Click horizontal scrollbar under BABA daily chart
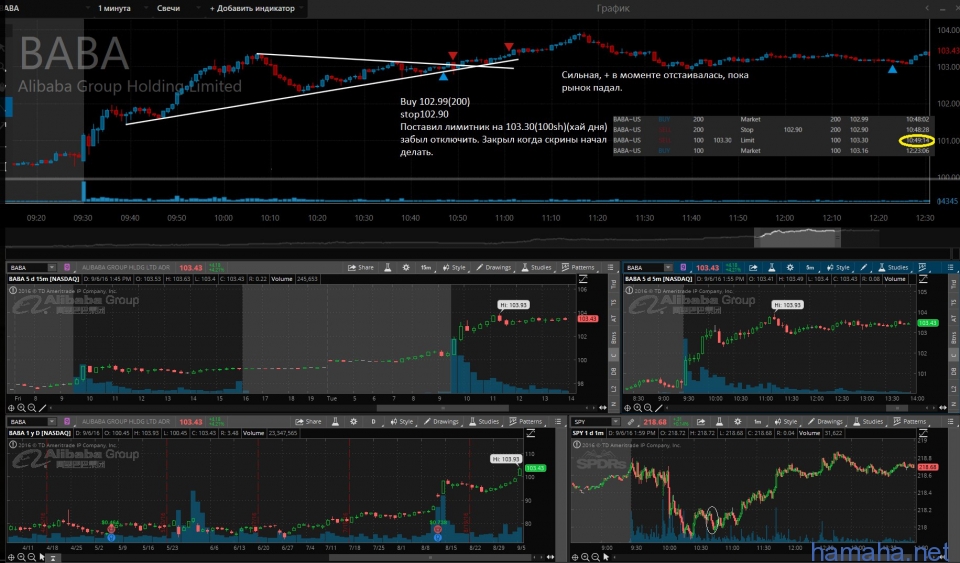960x563 pixels. pyautogui.click(x=431, y=557)
